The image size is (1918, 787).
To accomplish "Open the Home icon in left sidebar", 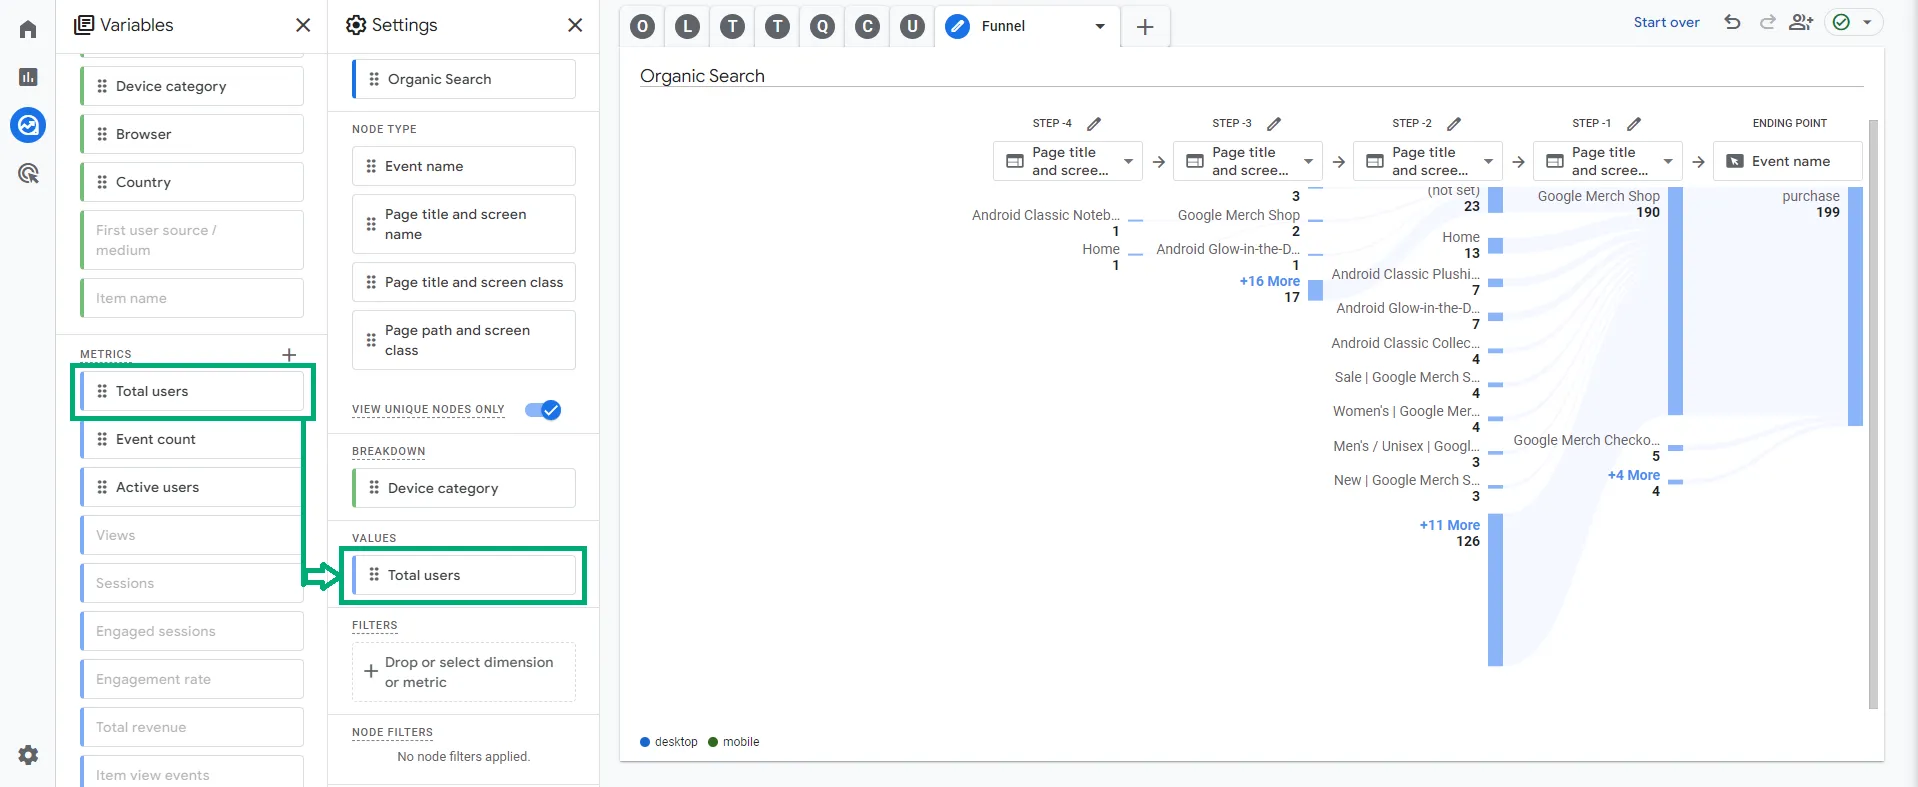I will tap(28, 29).
